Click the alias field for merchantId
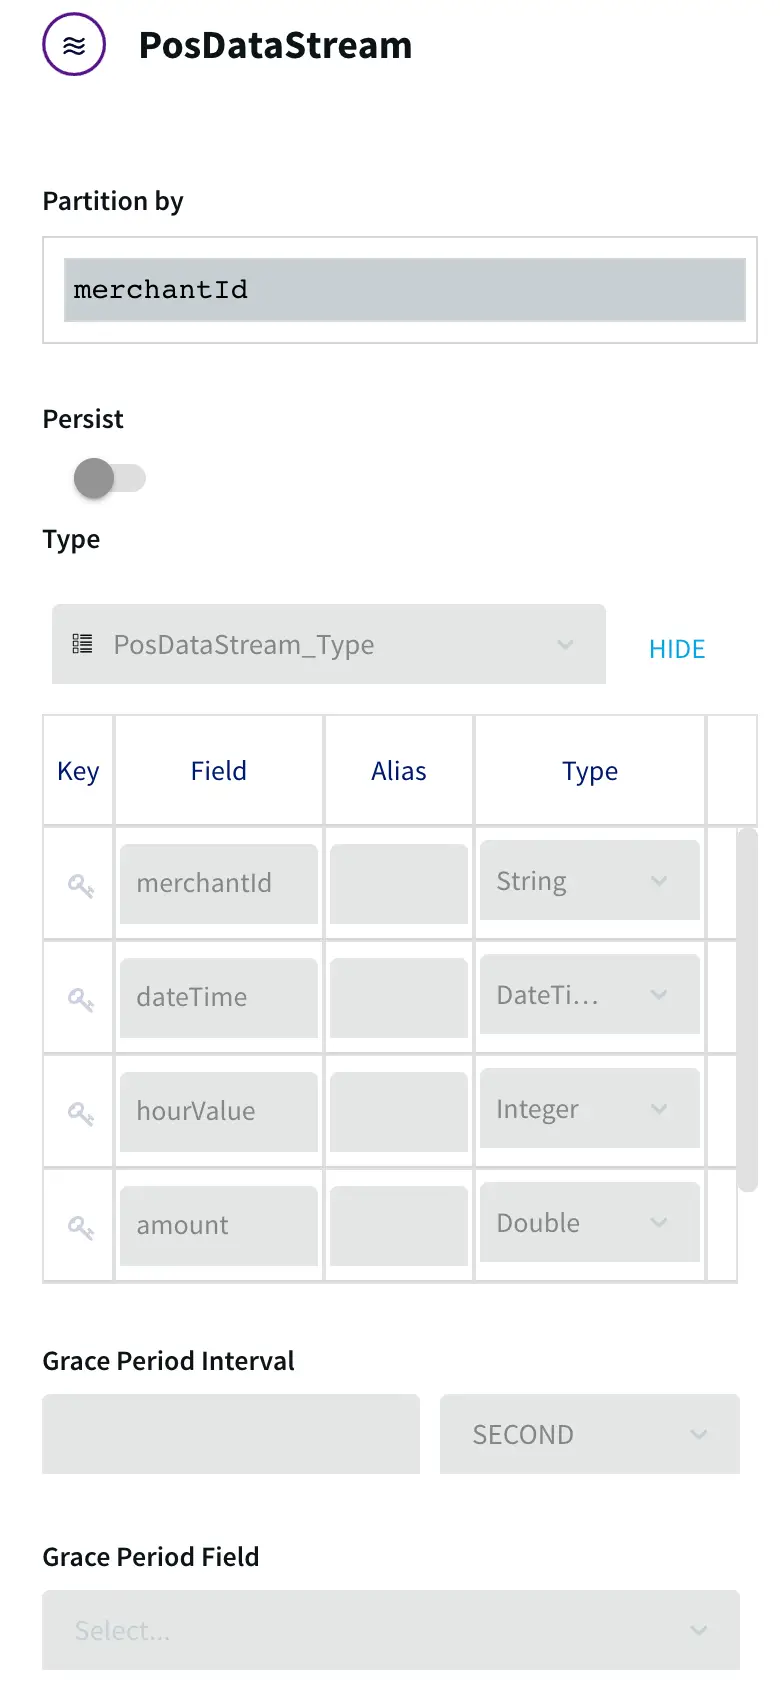 (398, 884)
